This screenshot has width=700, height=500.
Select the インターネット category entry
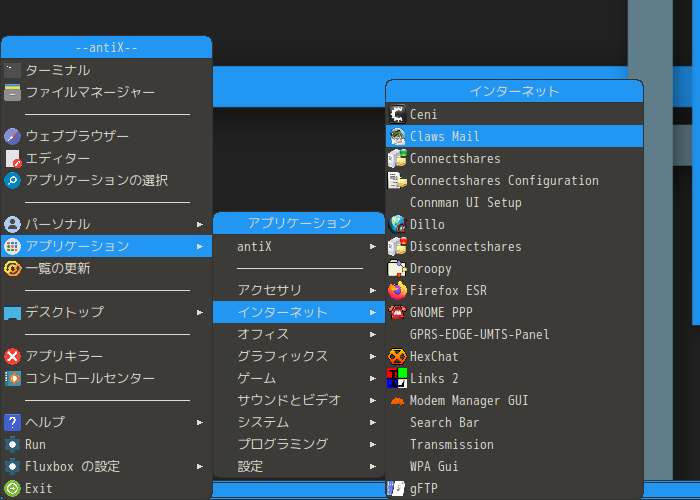tap(299, 312)
